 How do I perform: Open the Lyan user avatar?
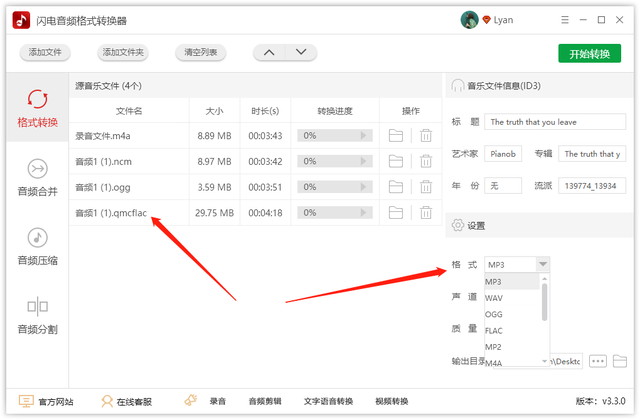tap(469, 20)
